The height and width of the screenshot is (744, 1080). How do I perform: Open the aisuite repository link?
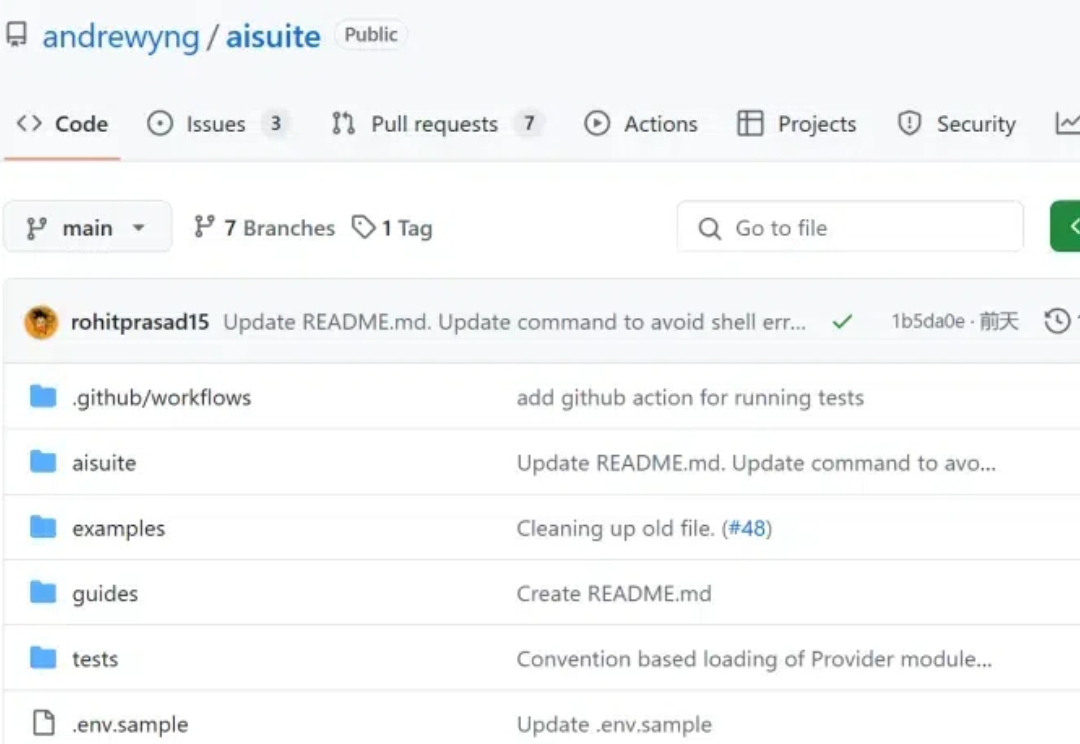click(273, 37)
